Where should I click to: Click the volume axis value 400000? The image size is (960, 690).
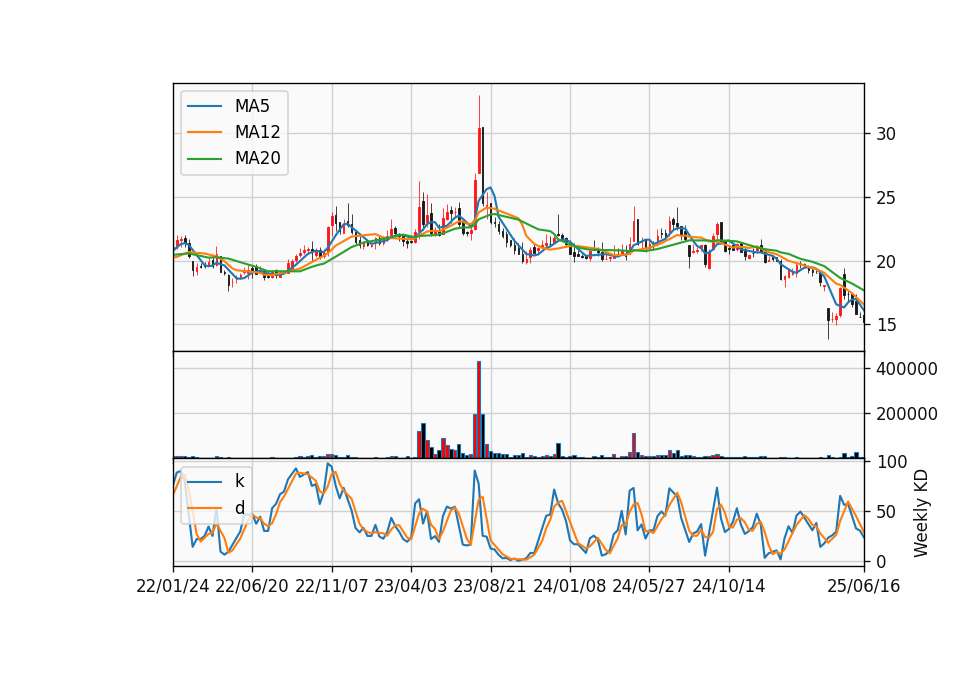[907, 369]
